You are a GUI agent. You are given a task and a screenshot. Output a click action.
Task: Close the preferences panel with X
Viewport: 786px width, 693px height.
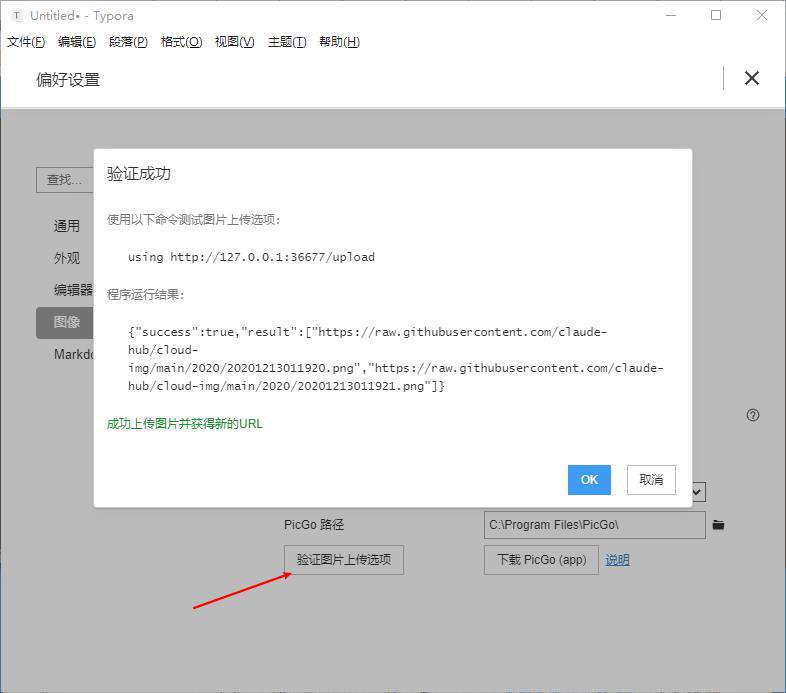point(751,78)
